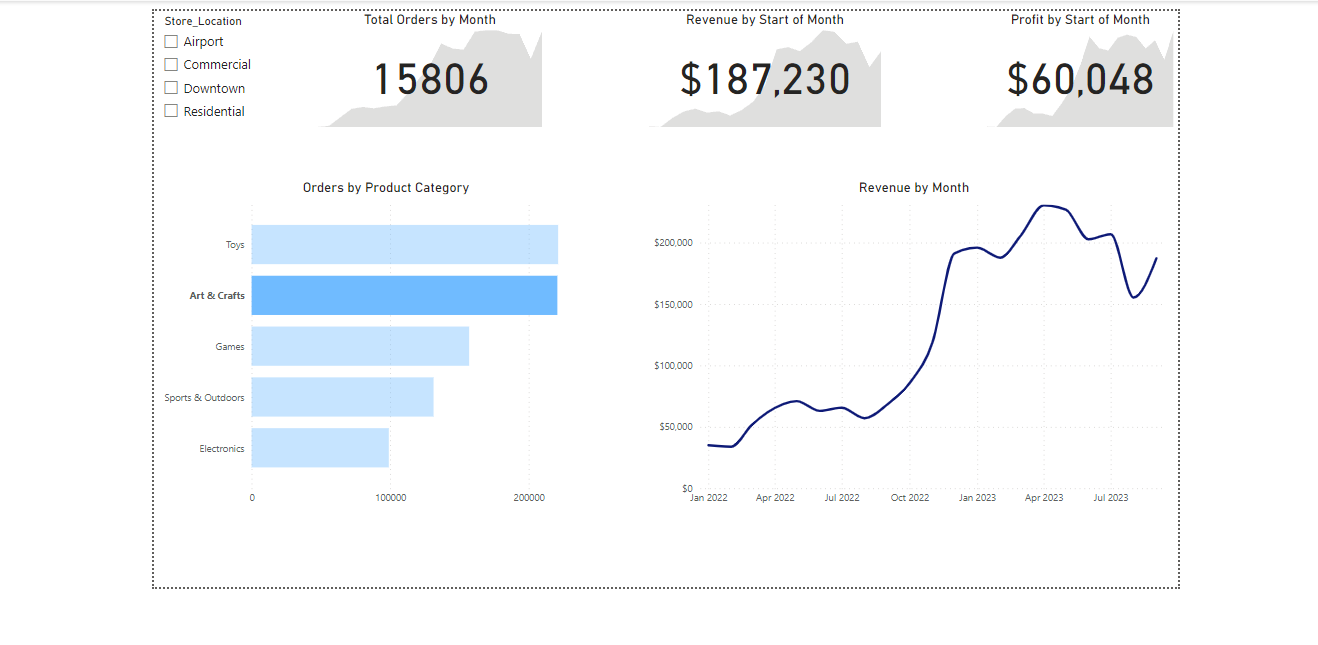Click the $200,000 axis label

(671, 242)
